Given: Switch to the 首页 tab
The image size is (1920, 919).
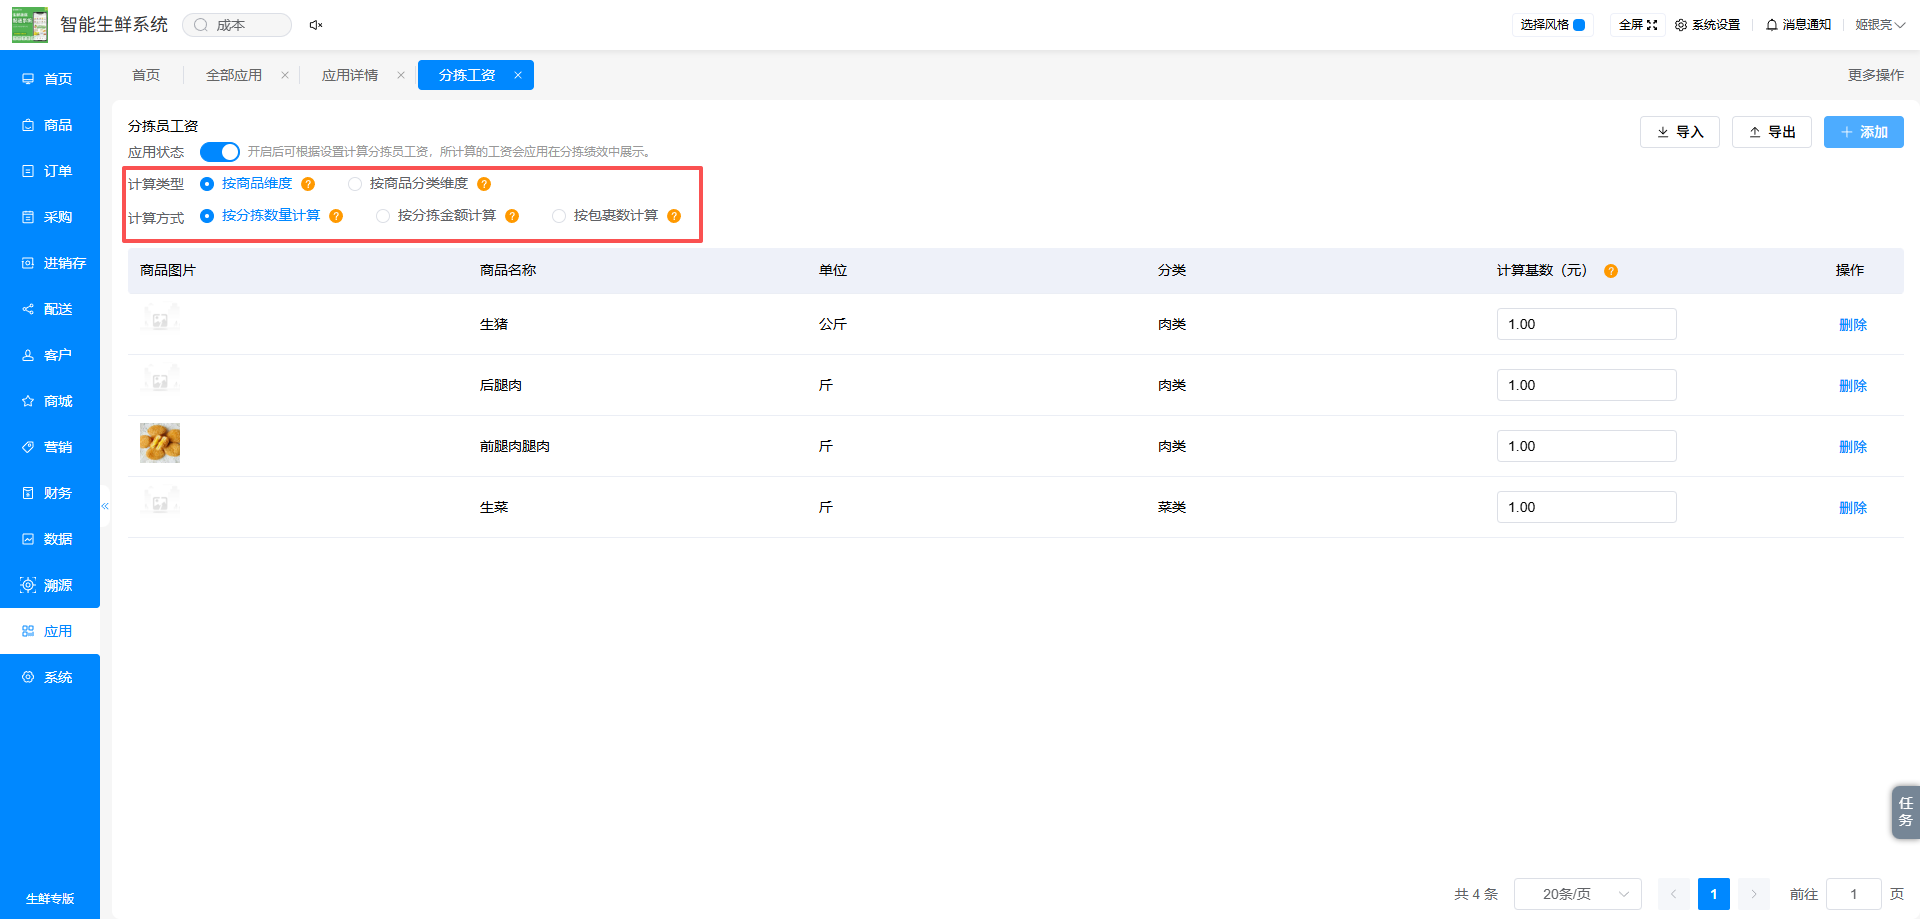Looking at the screenshot, I should (x=146, y=75).
